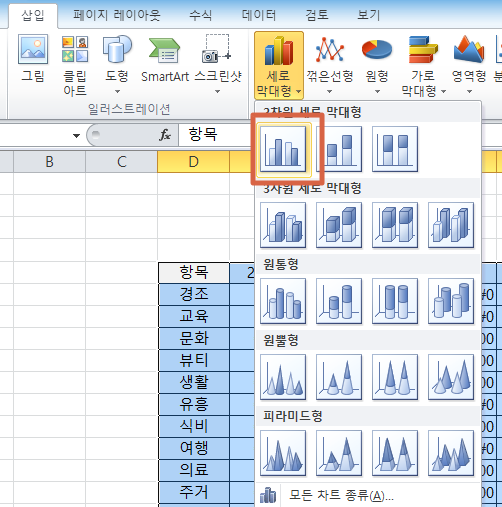Click the 유흥 cell

coord(194,404)
